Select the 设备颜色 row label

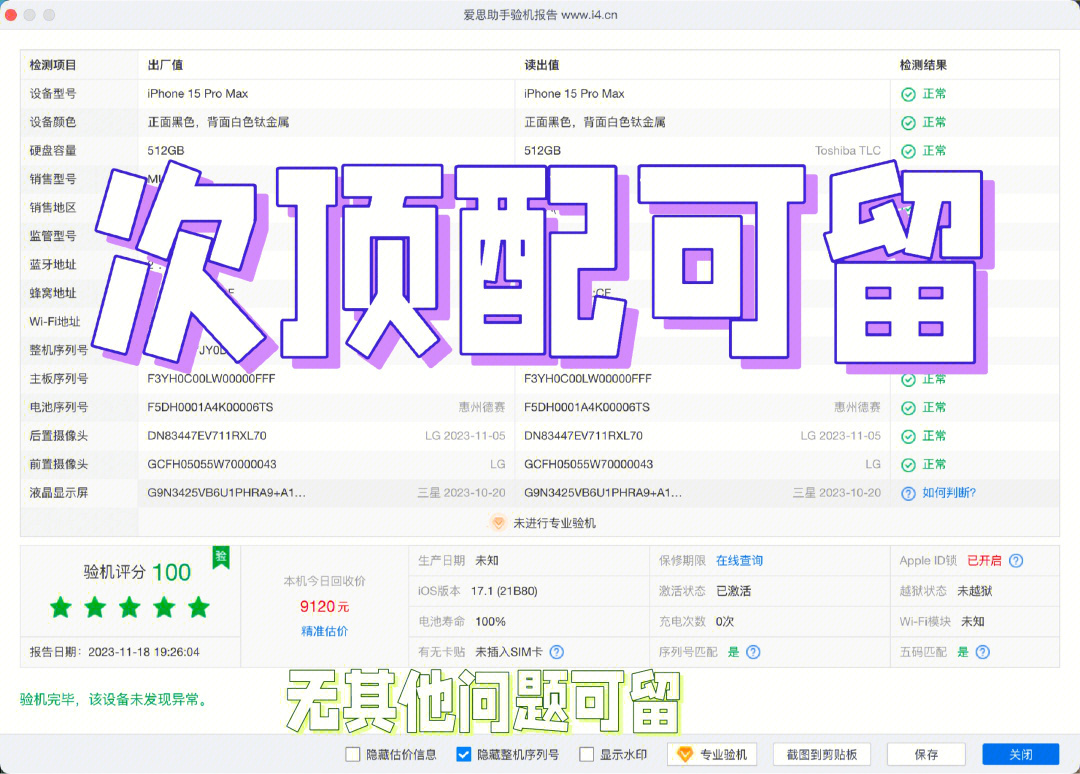53,122
